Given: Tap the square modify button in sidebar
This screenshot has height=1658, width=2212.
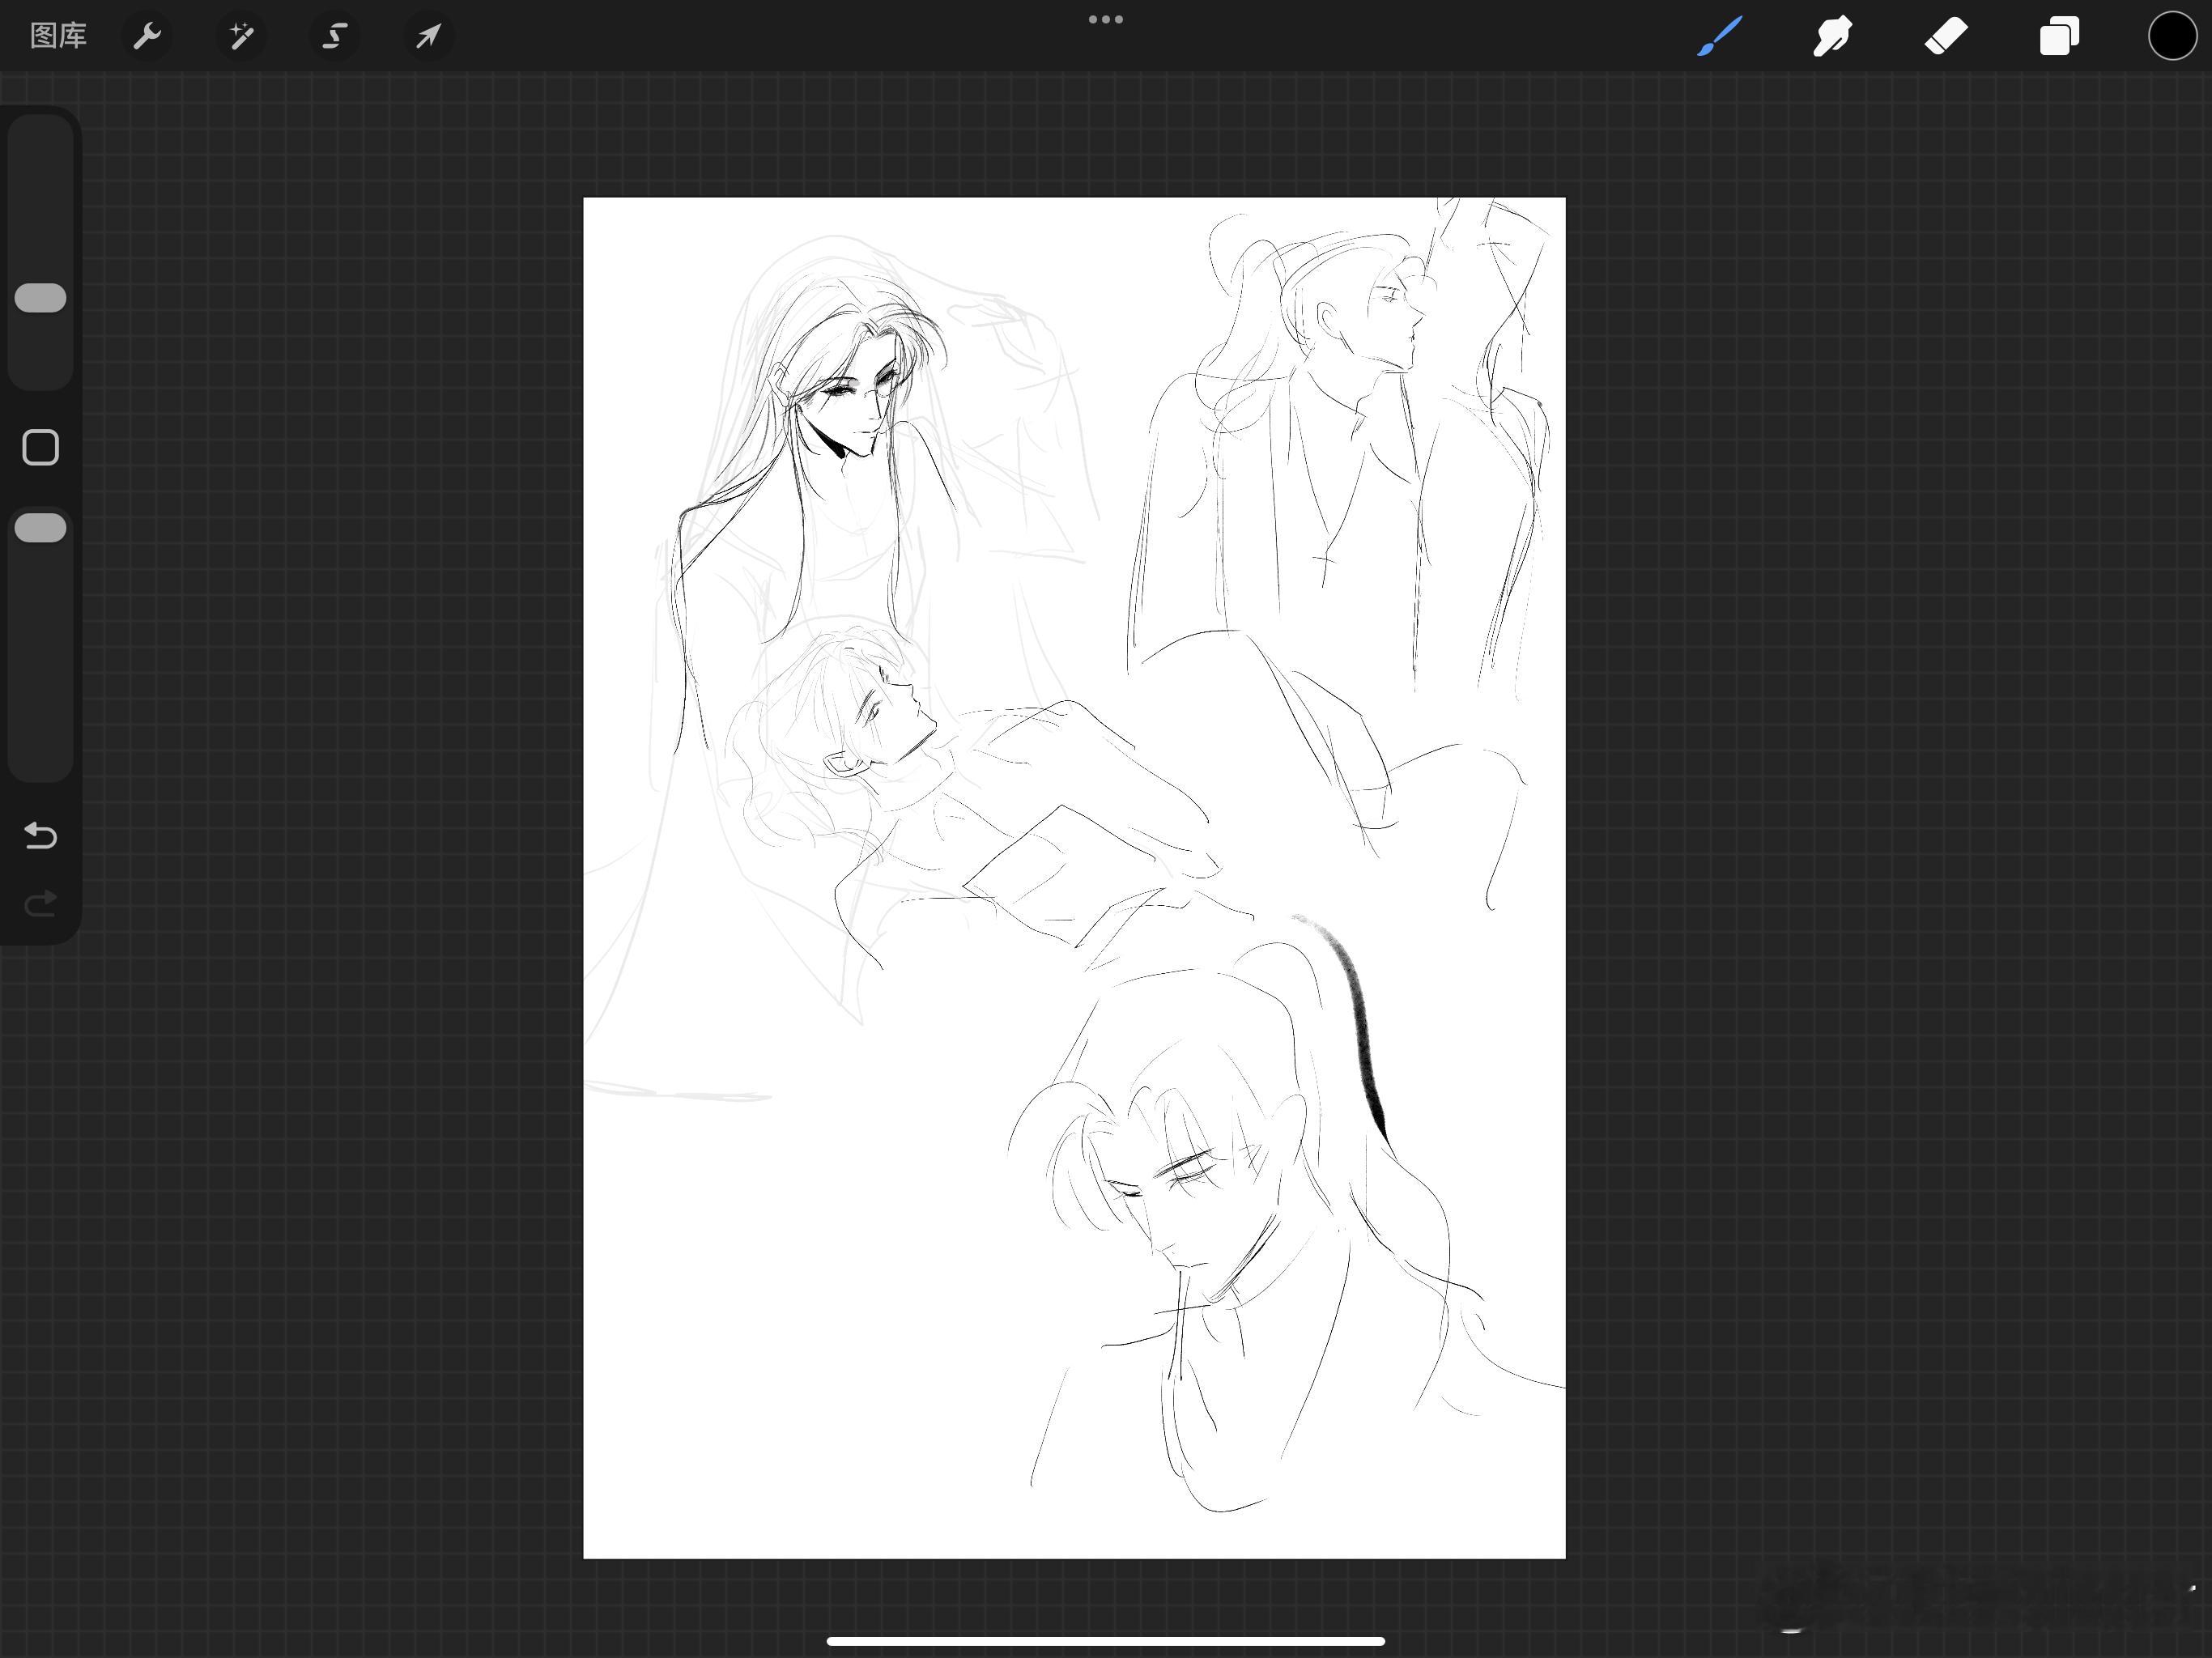Looking at the screenshot, I should pyautogui.click(x=41, y=448).
